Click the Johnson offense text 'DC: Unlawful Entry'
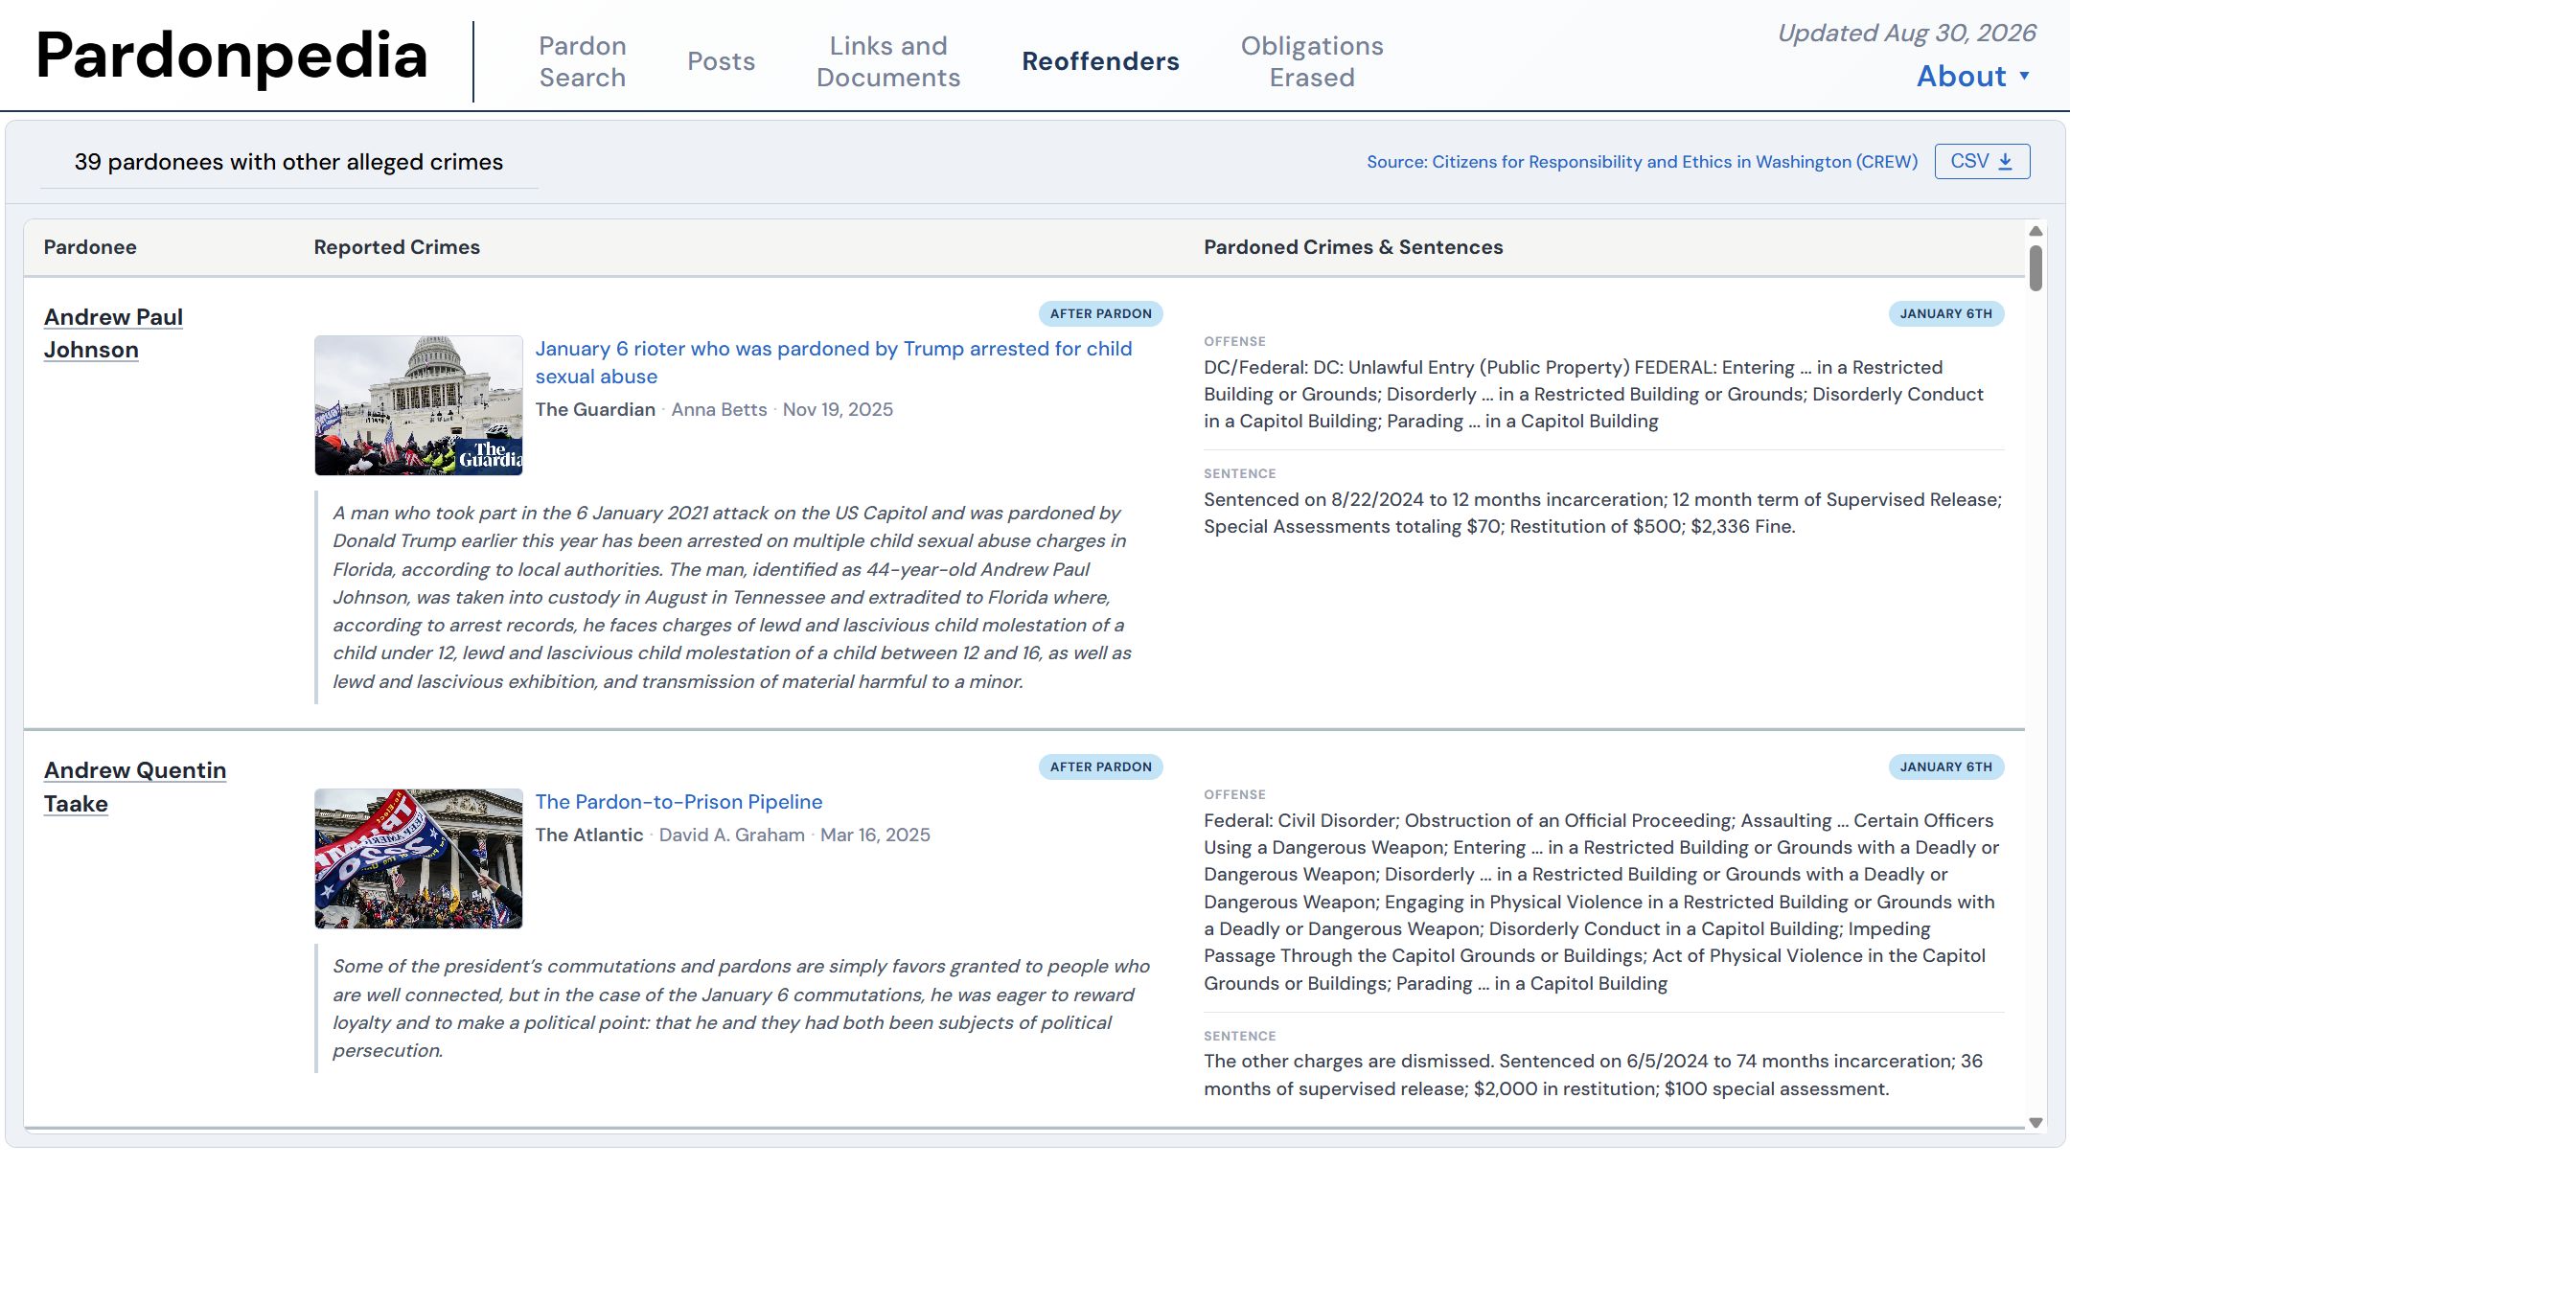 click(x=1393, y=367)
